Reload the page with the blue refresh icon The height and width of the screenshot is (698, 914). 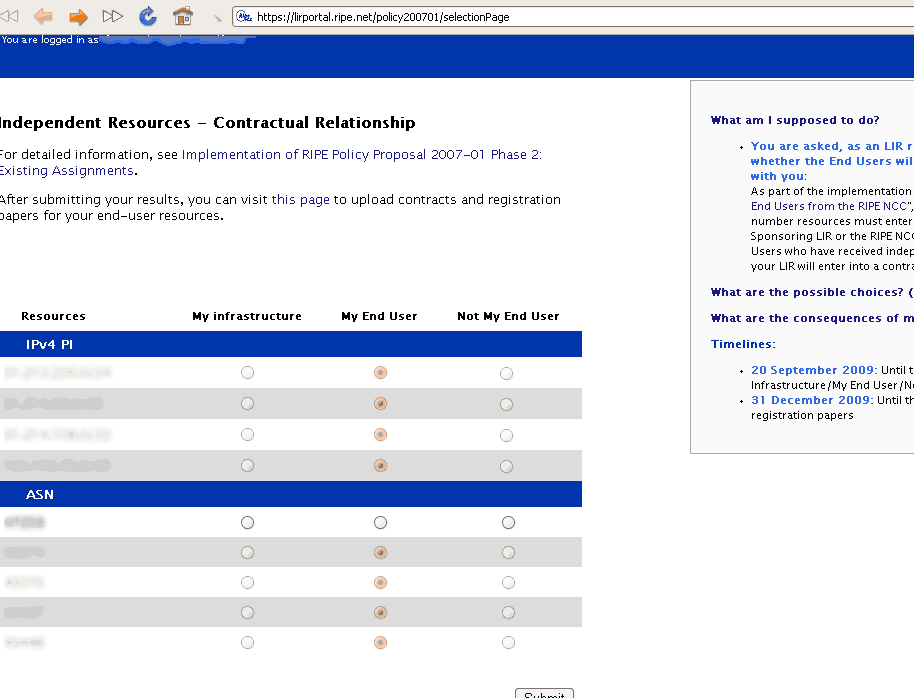coord(148,16)
